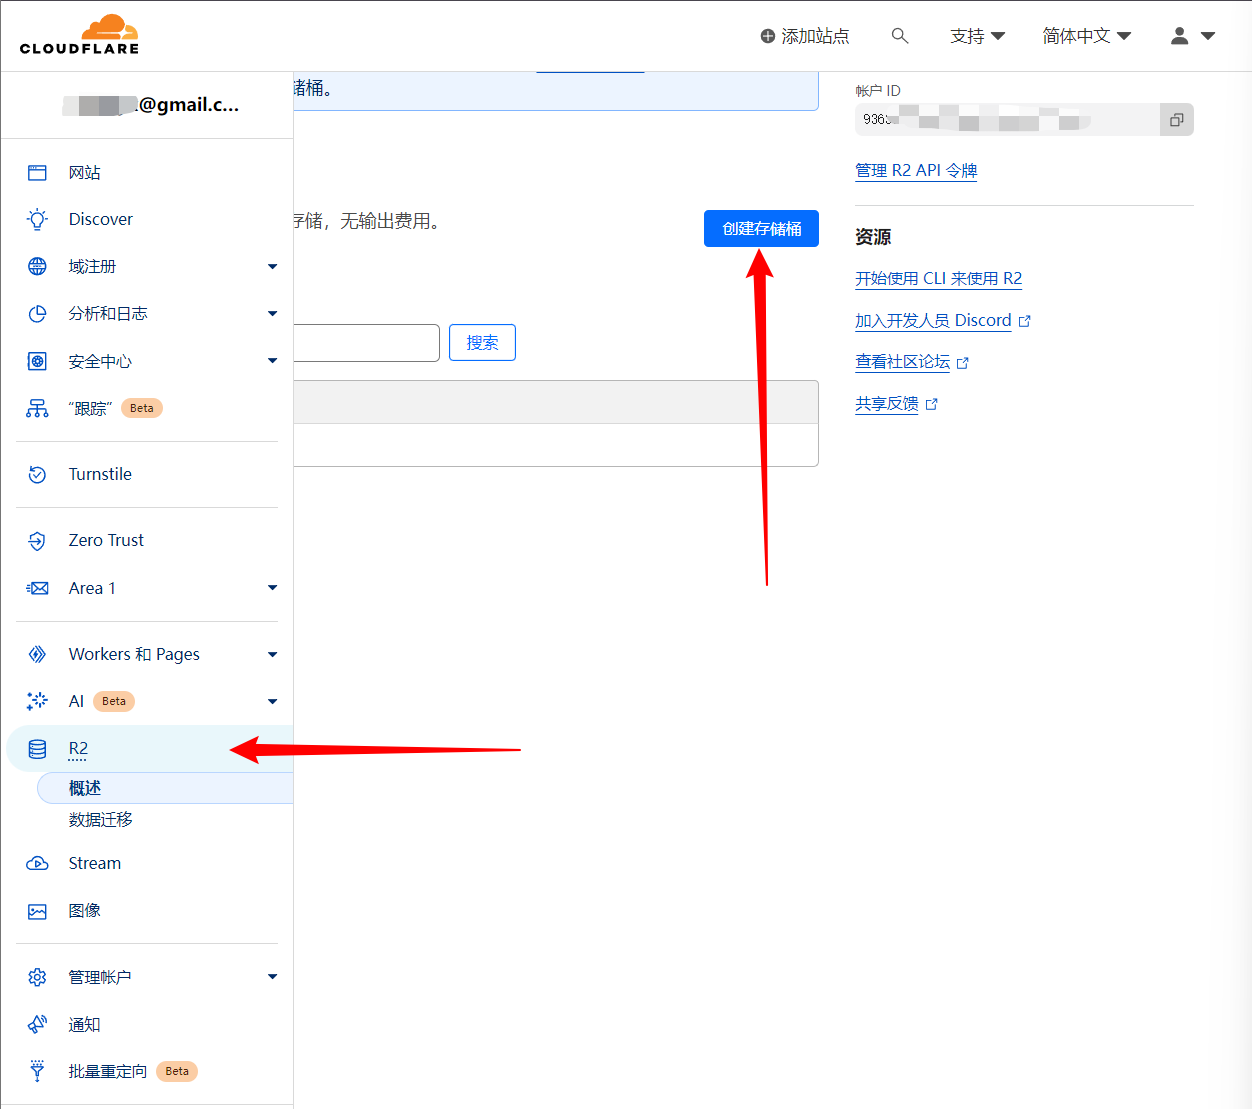Click external link icon beside 共享反馈
The width and height of the screenshot is (1252, 1109).
click(x=931, y=404)
